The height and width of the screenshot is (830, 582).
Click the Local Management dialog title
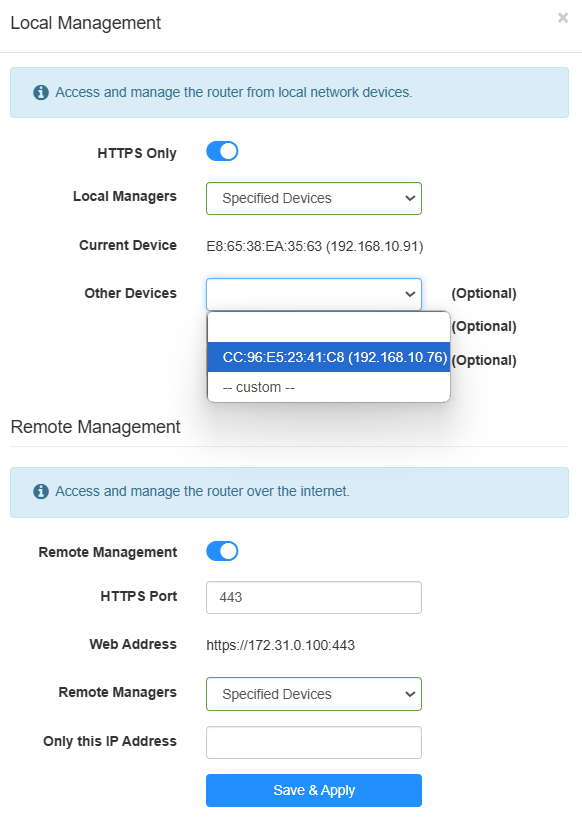[x=85, y=23]
